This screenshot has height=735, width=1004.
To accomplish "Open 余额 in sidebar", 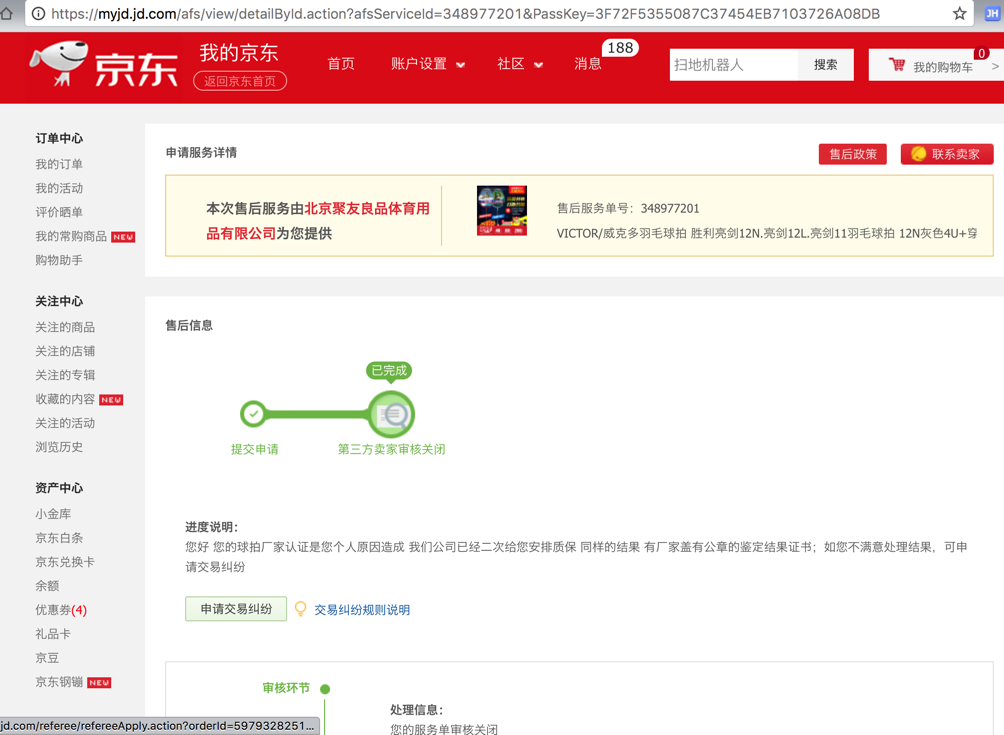I will click(47, 586).
